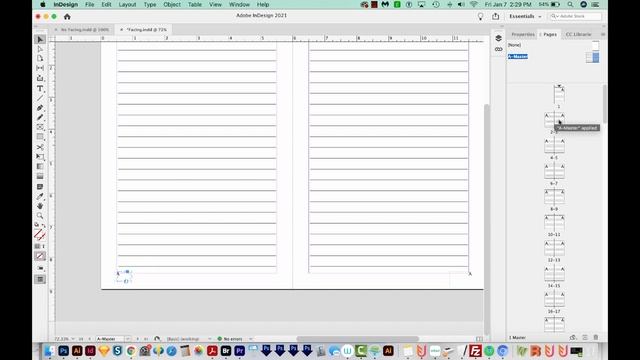Image resolution: width=640 pixels, height=360 pixels.
Task: Select the A-Master row in Pages panel
Action: pos(554,57)
